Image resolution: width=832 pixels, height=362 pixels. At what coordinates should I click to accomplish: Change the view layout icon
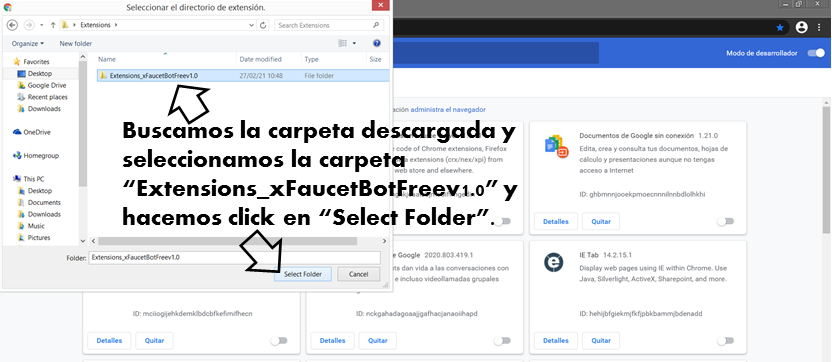click(343, 44)
